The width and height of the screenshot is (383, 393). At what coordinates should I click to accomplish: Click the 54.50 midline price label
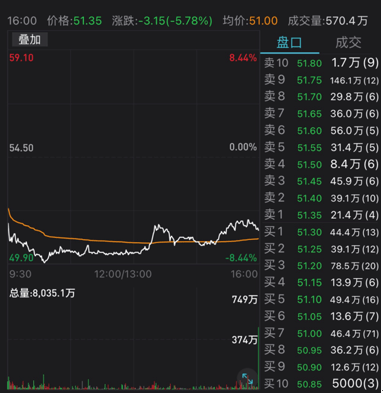pyautogui.click(x=21, y=148)
